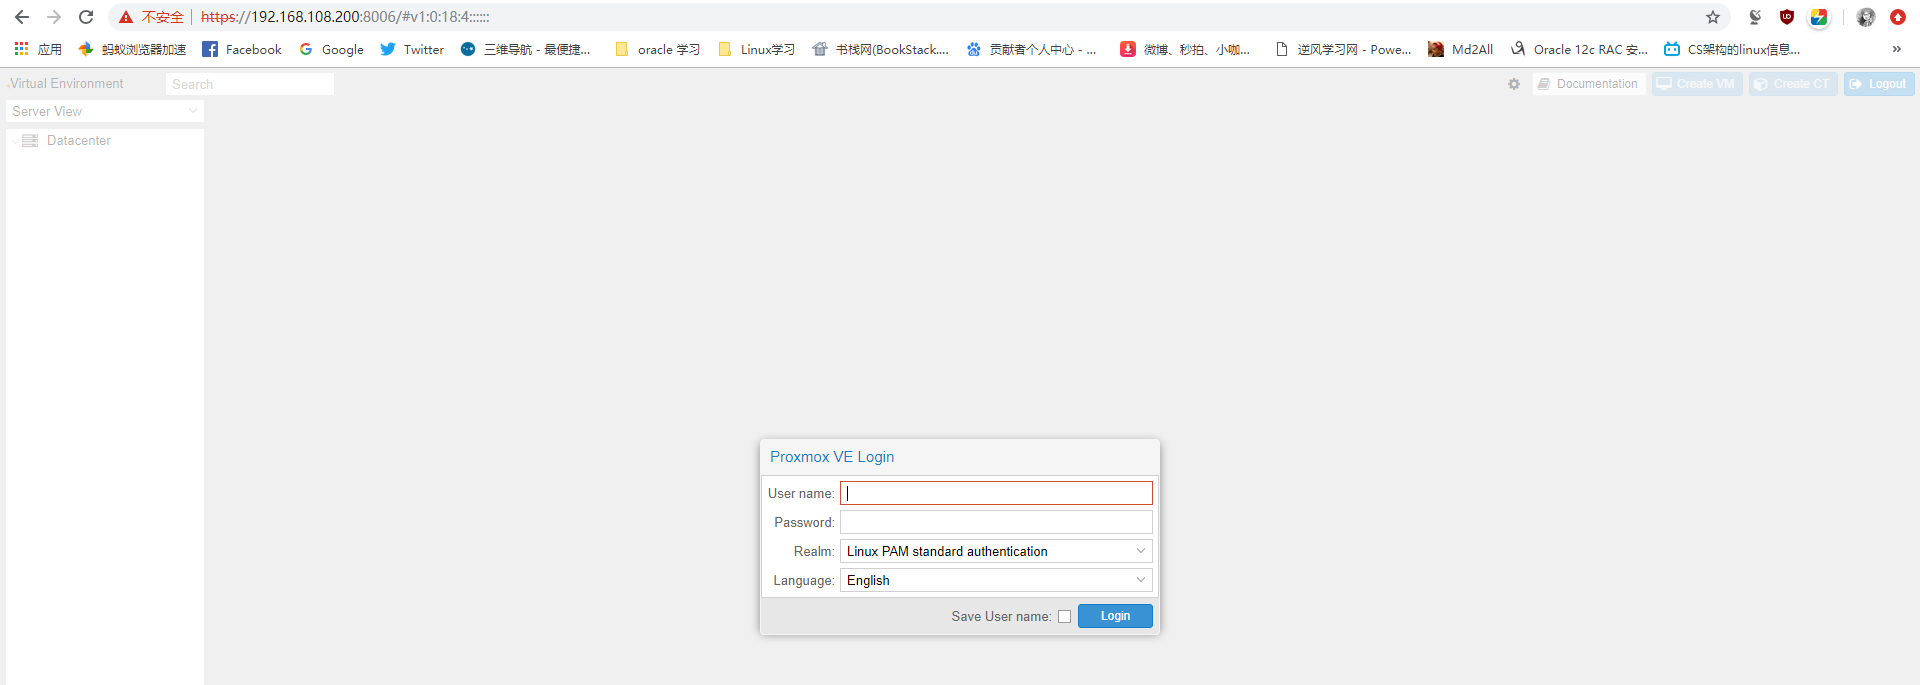The image size is (1920, 685).
Task: Focus the Password input field
Action: [996, 522]
